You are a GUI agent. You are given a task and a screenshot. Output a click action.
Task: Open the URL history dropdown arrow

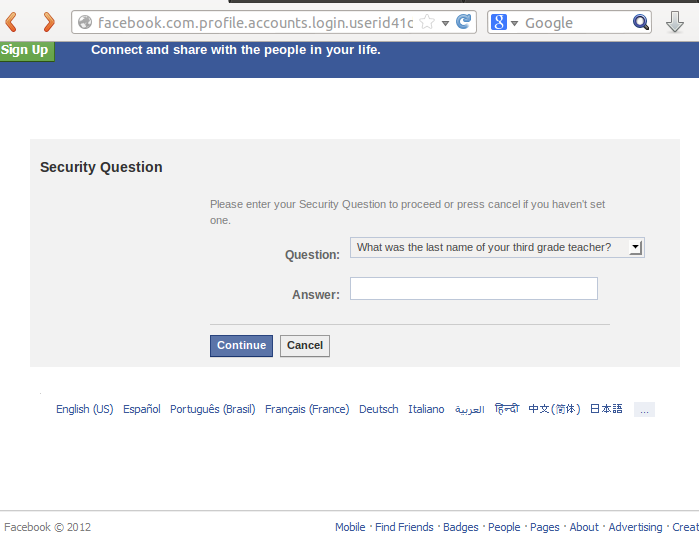click(x=444, y=22)
